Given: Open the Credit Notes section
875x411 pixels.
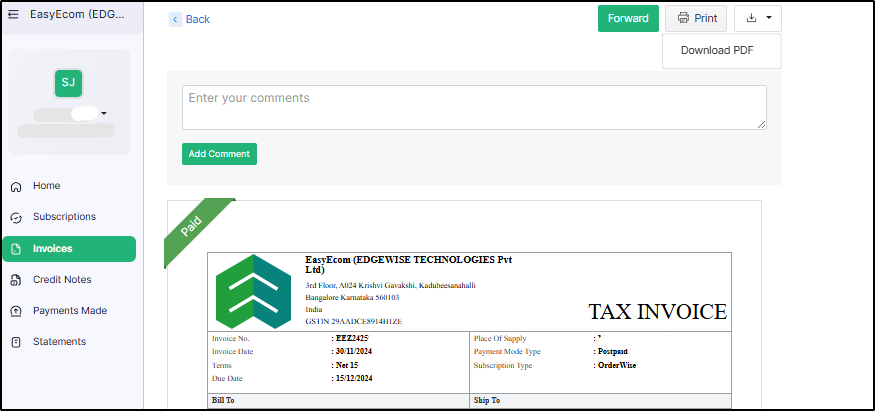Looking at the screenshot, I should (x=62, y=280).
